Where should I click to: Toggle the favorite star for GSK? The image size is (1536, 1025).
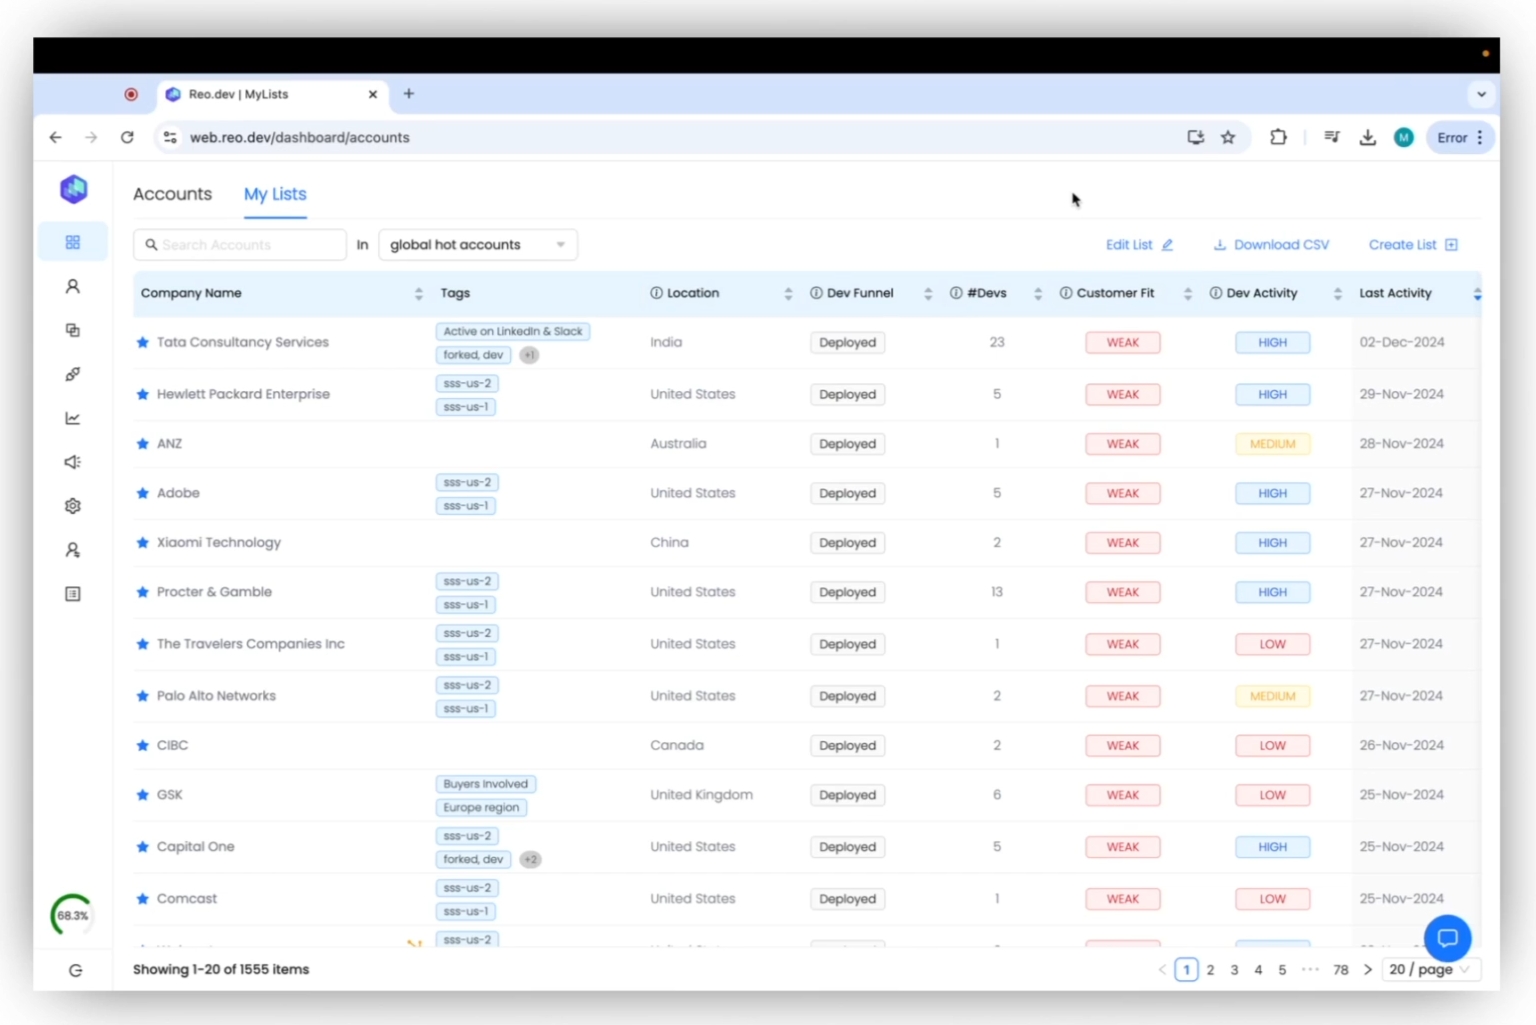coord(142,795)
